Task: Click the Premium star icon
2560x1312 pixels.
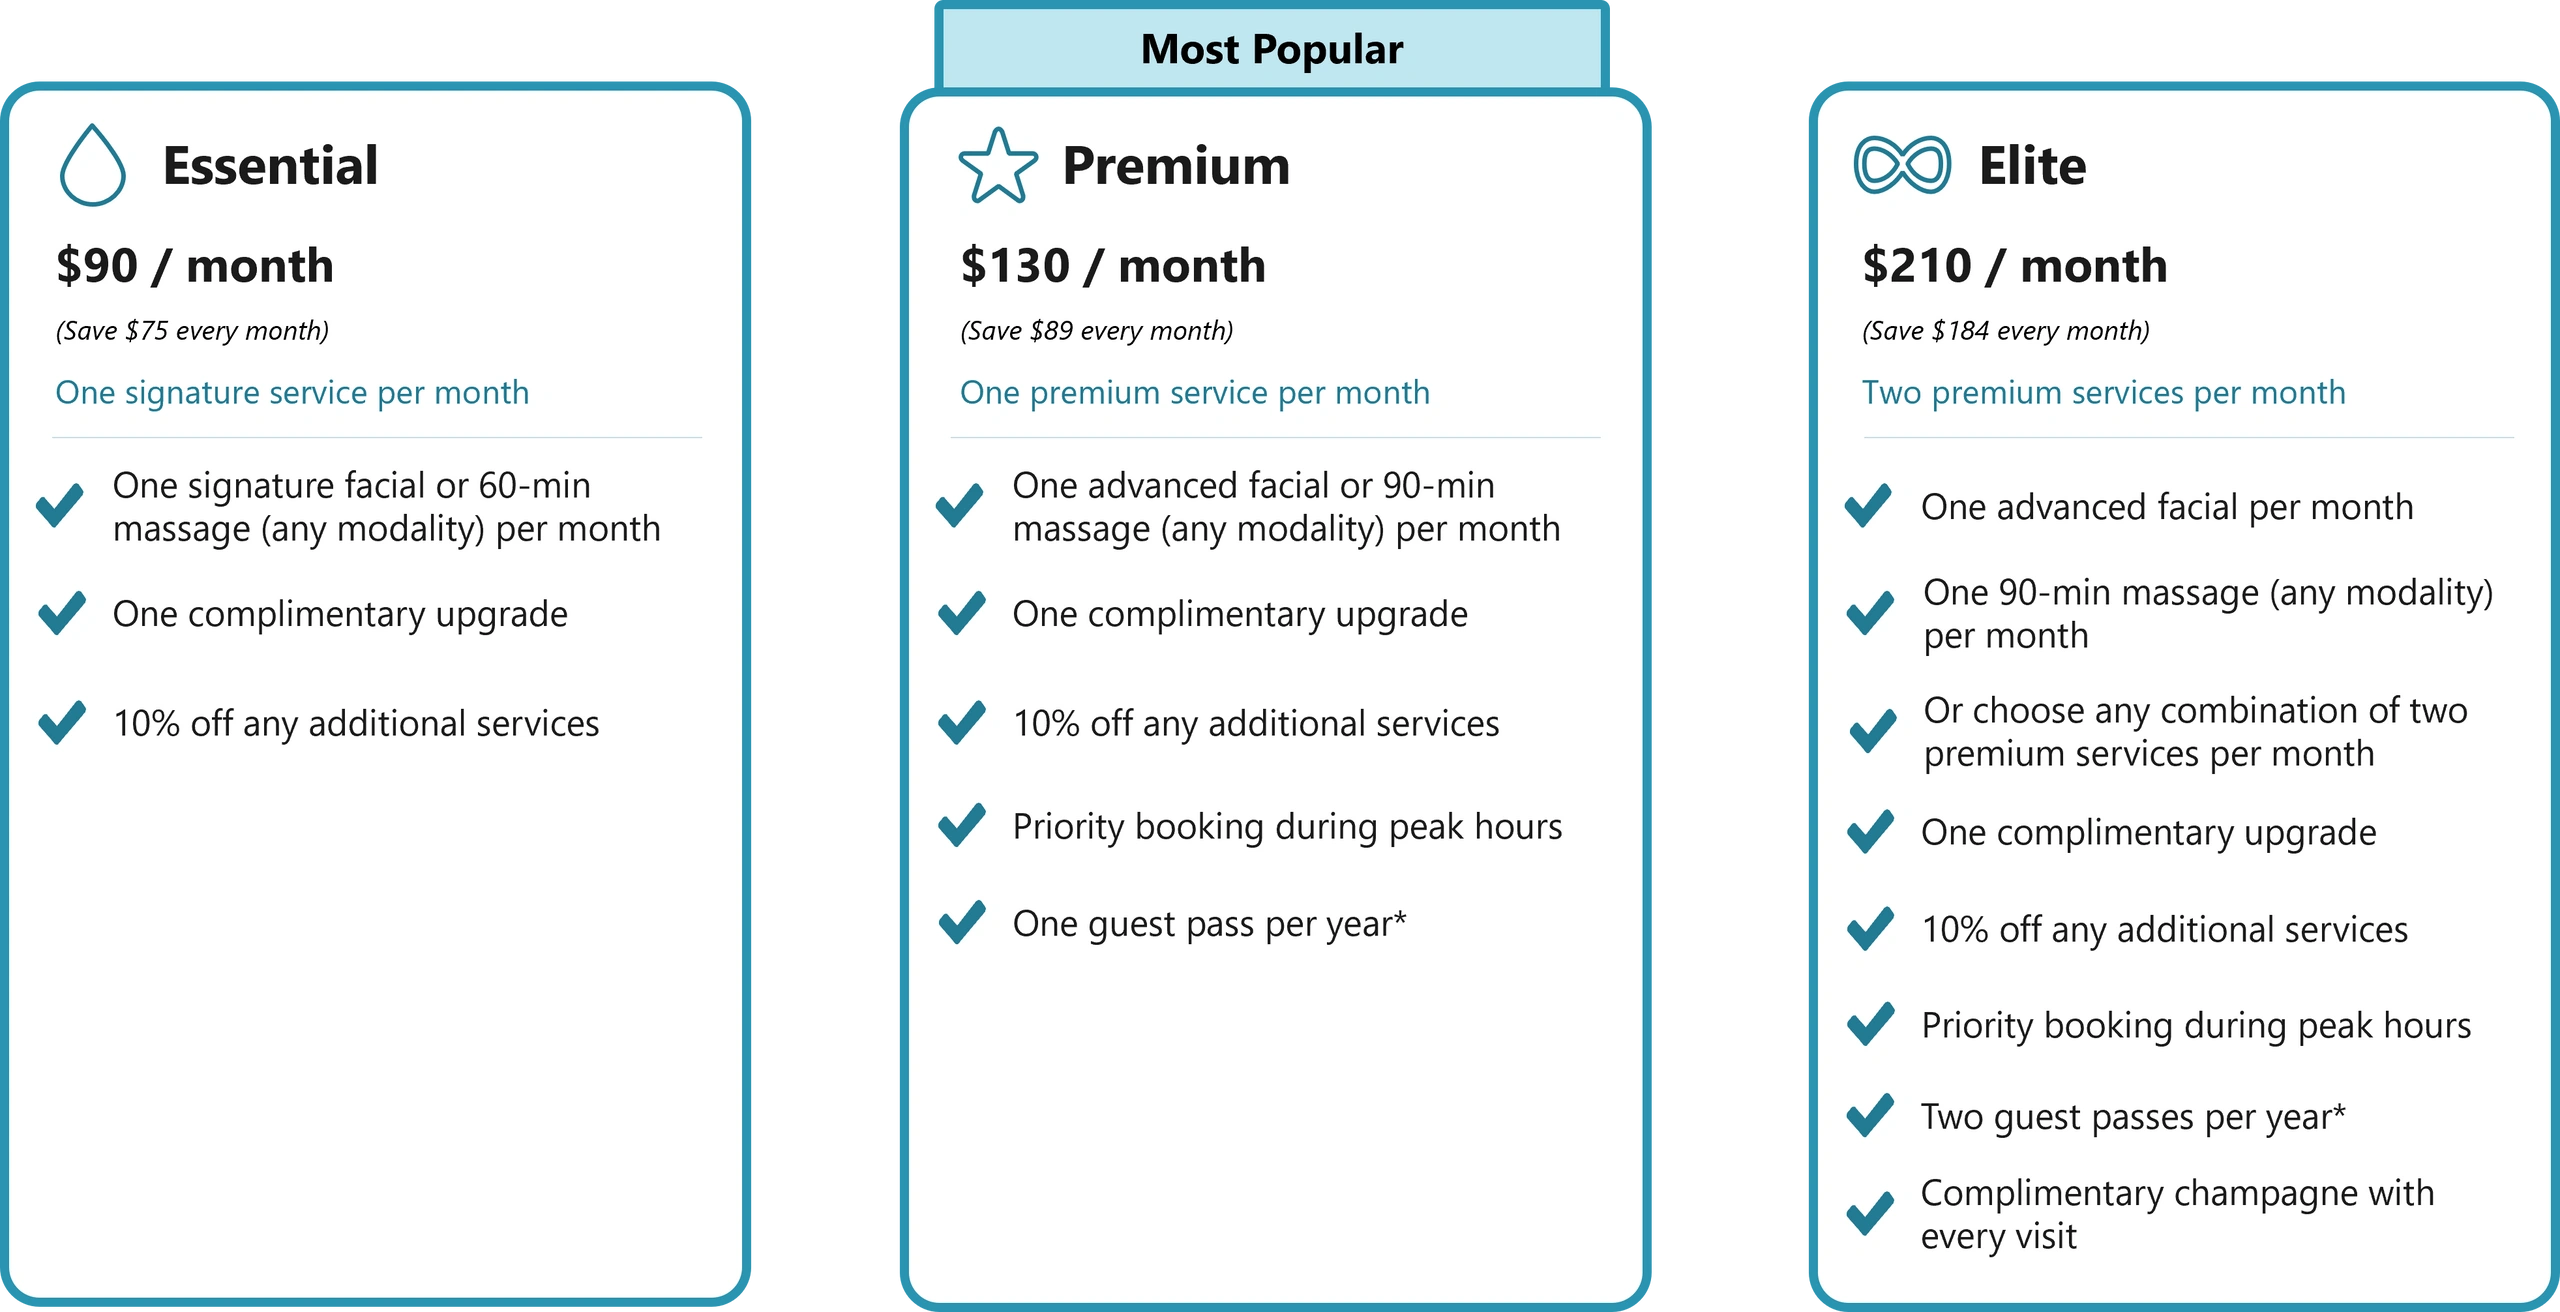Action: pyautogui.click(x=997, y=166)
